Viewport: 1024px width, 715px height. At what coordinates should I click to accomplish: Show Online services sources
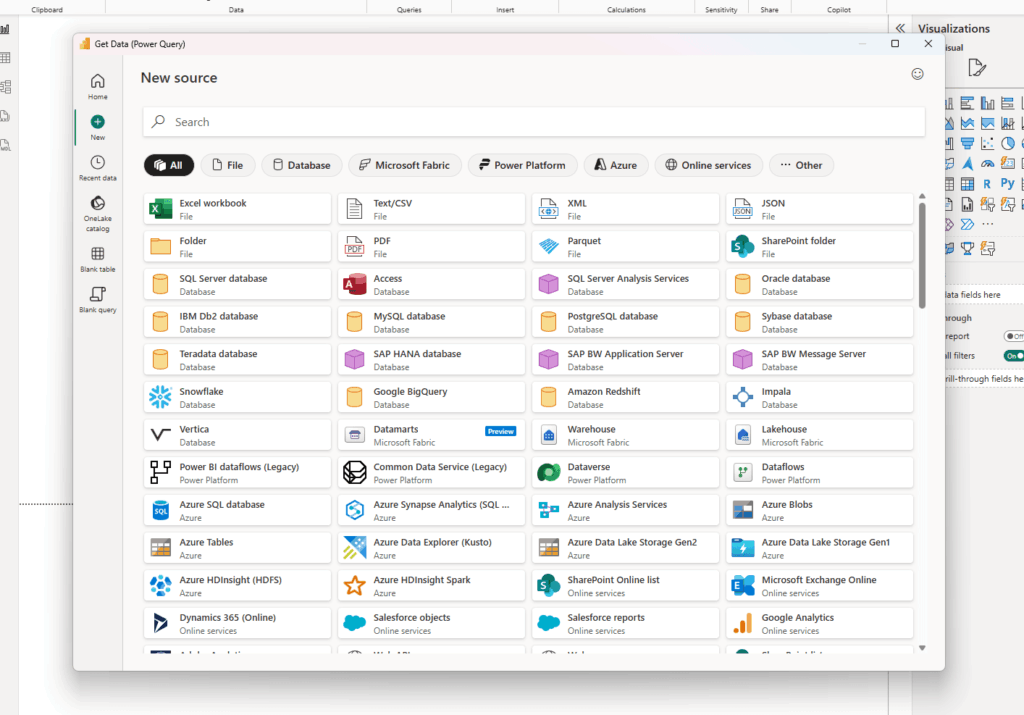pyautogui.click(x=708, y=165)
